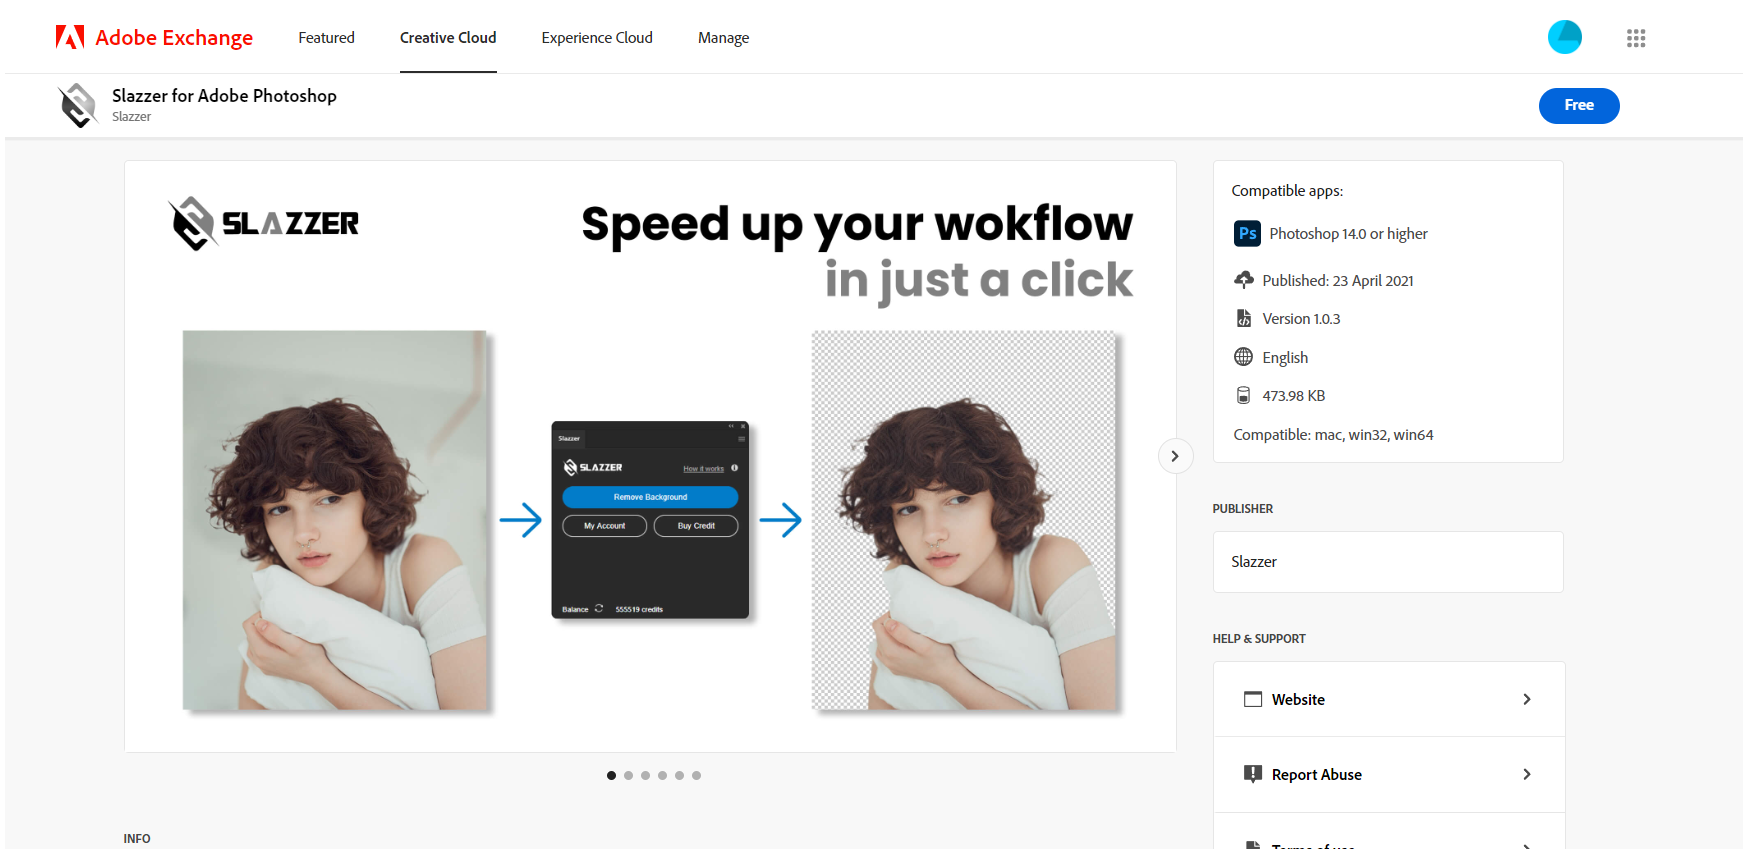Click the Slazzer logo in carousel banner
The height and width of the screenshot is (854, 1748).
tap(264, 223)
